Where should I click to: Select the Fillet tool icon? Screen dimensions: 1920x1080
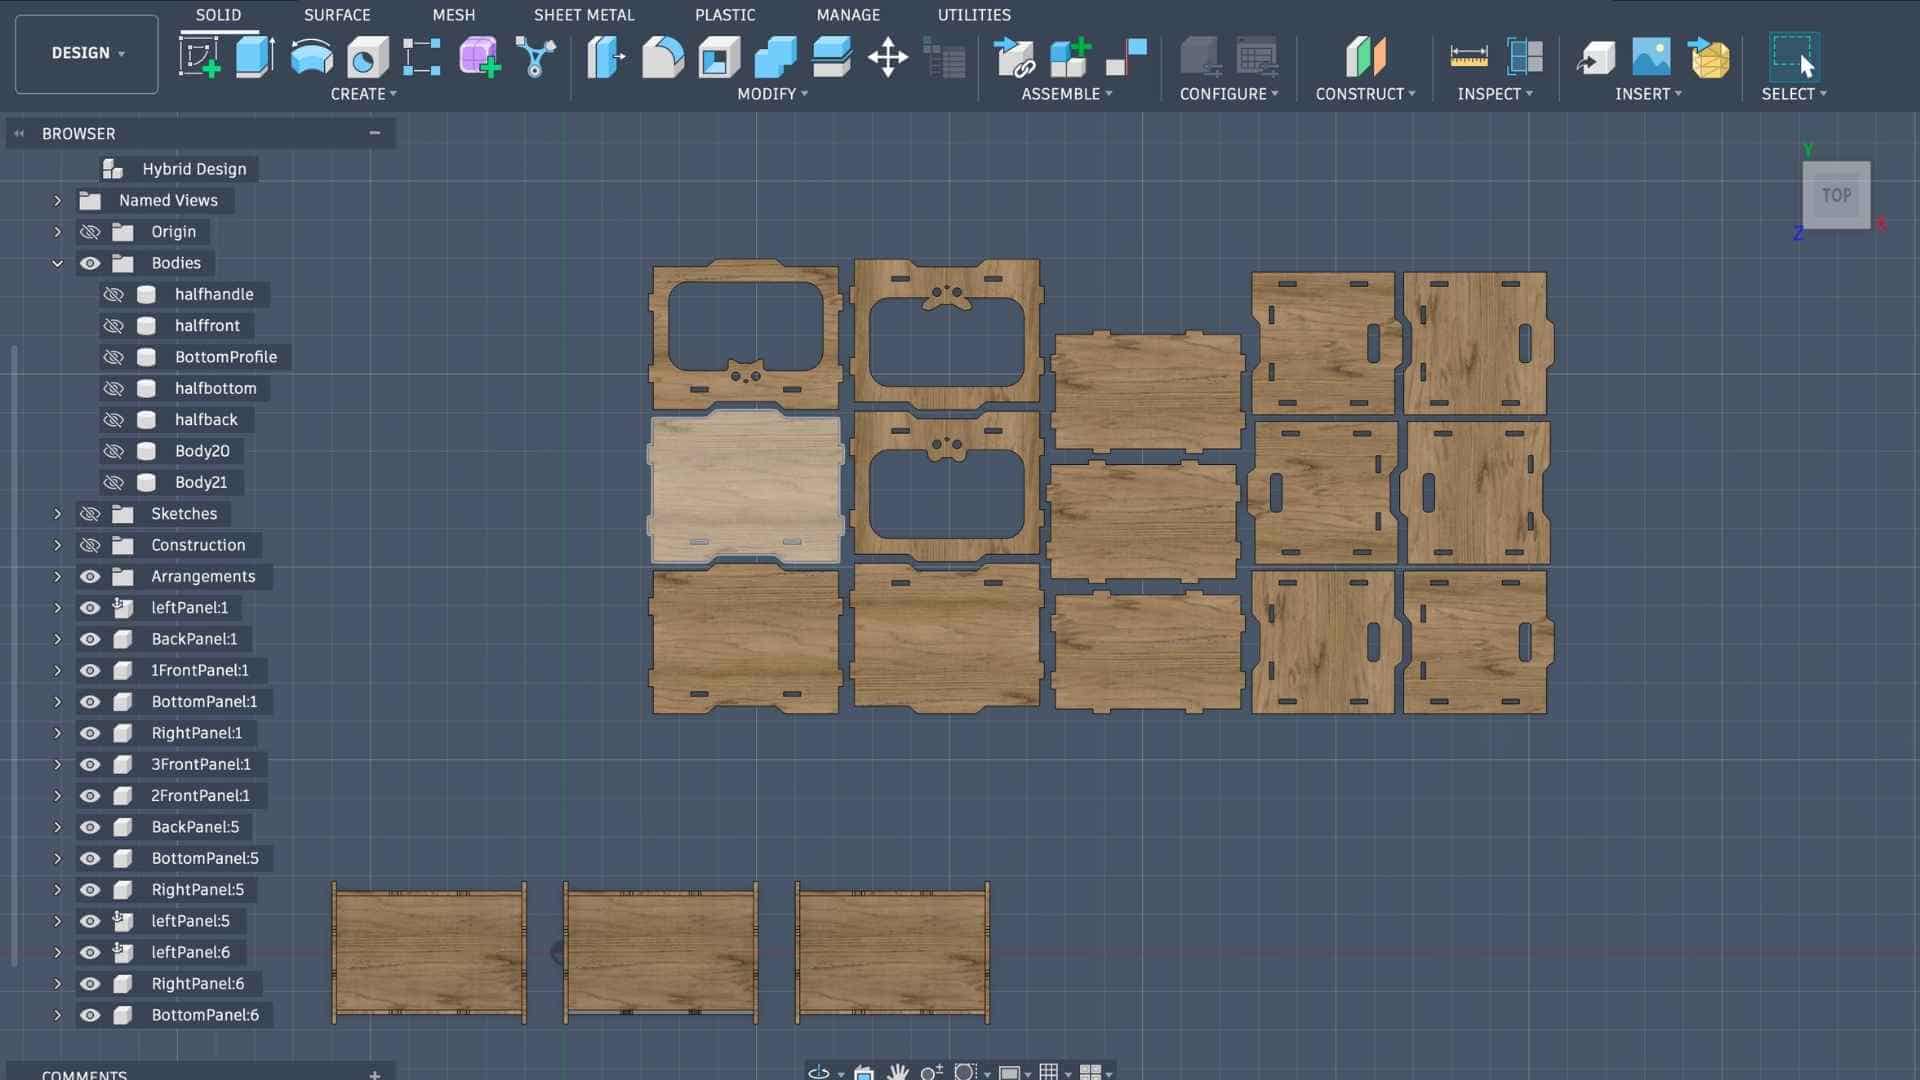pyautogui.click(x=662, y=56)
